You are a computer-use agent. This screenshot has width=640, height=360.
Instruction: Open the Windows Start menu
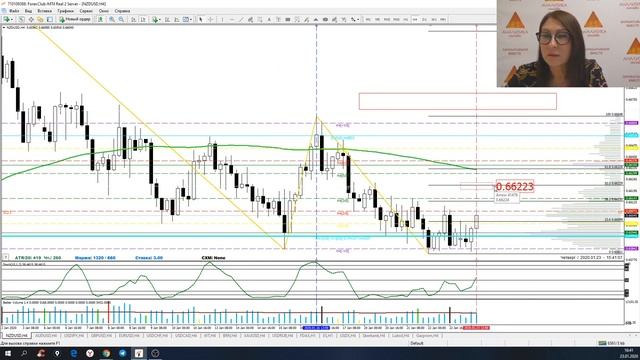[x=8, y=353]
